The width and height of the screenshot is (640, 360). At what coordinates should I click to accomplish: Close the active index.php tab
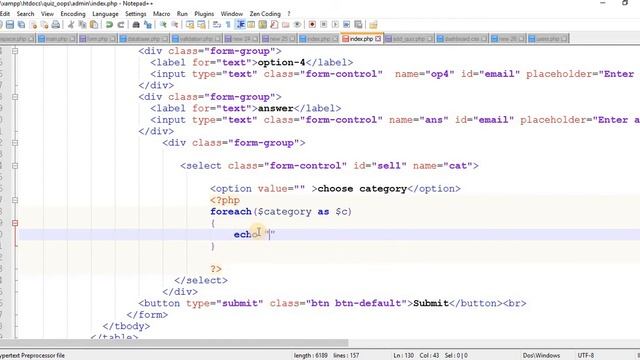pos(378,39)
